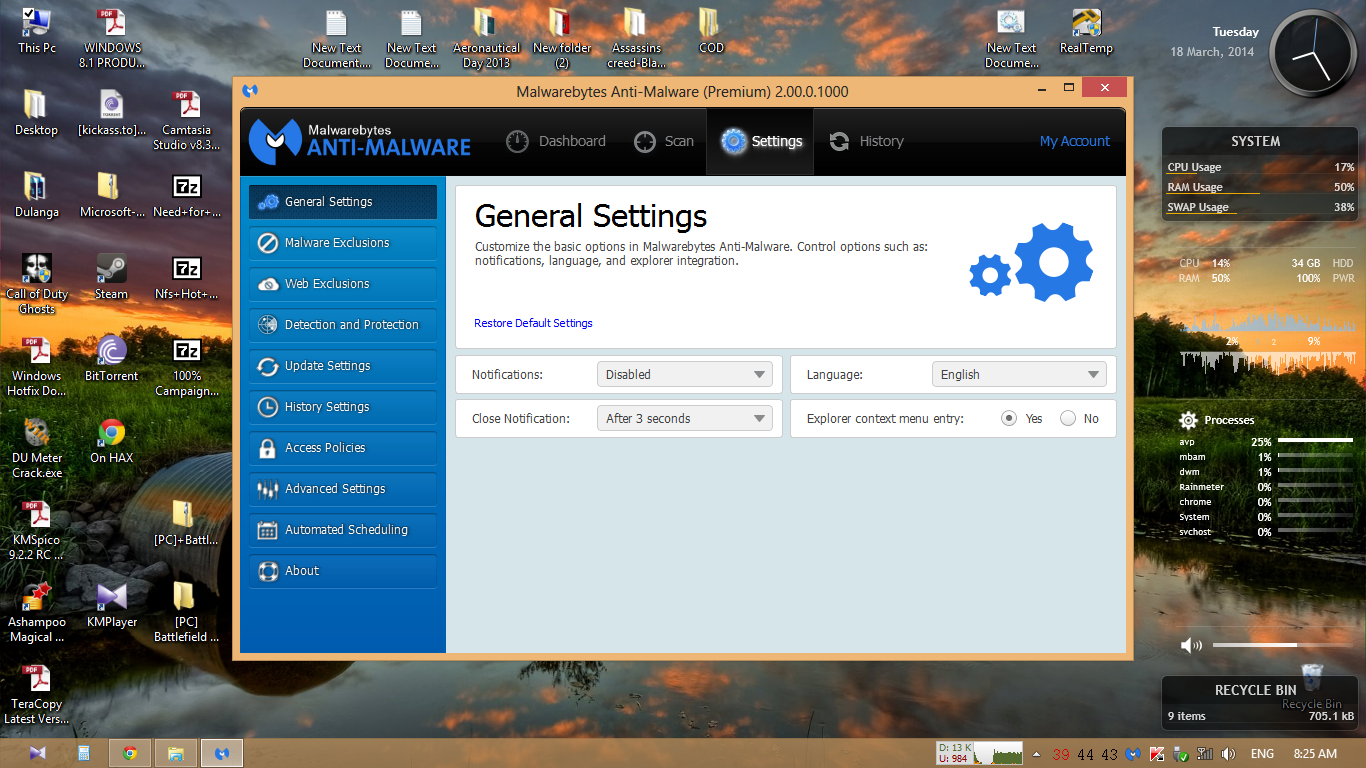Viewport: 1366px width, 768px height.
Task: Click the speaker icon in Rainmeter widget
Action: [1191, 645]
